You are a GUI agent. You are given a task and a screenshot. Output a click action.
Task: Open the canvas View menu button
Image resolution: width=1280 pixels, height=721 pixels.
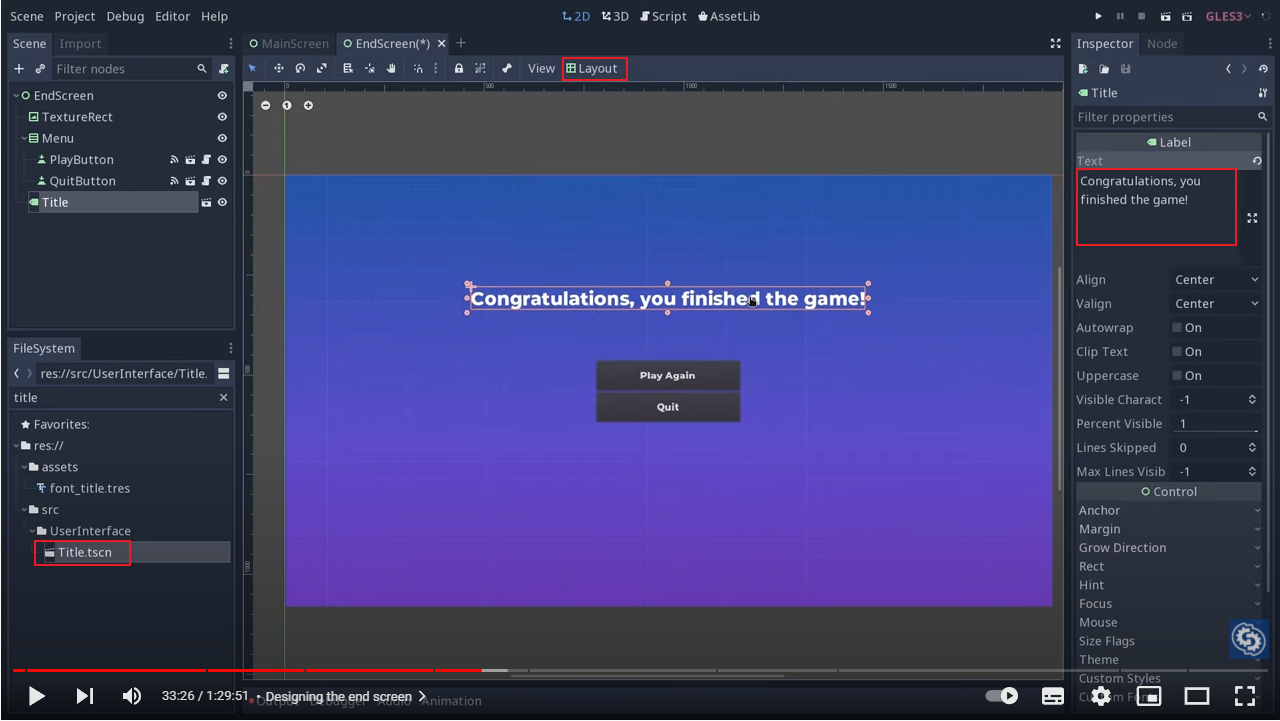(541, 69)
